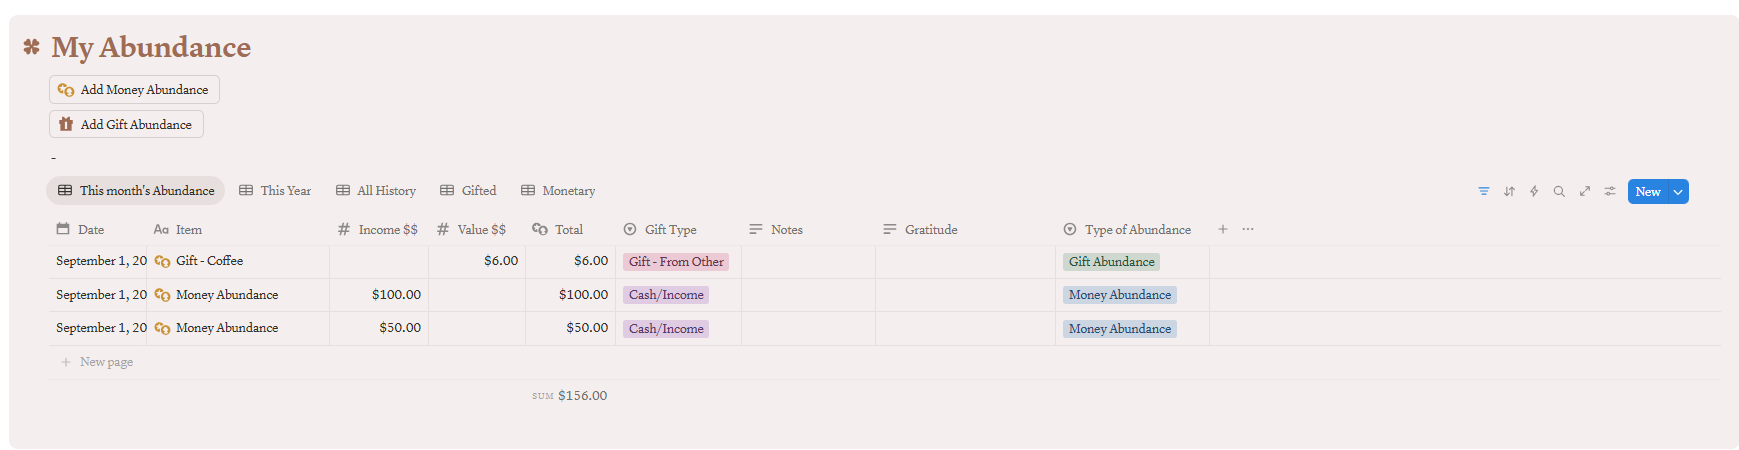
Task: Open view settings sliders icon
Action: (1610, 191)
